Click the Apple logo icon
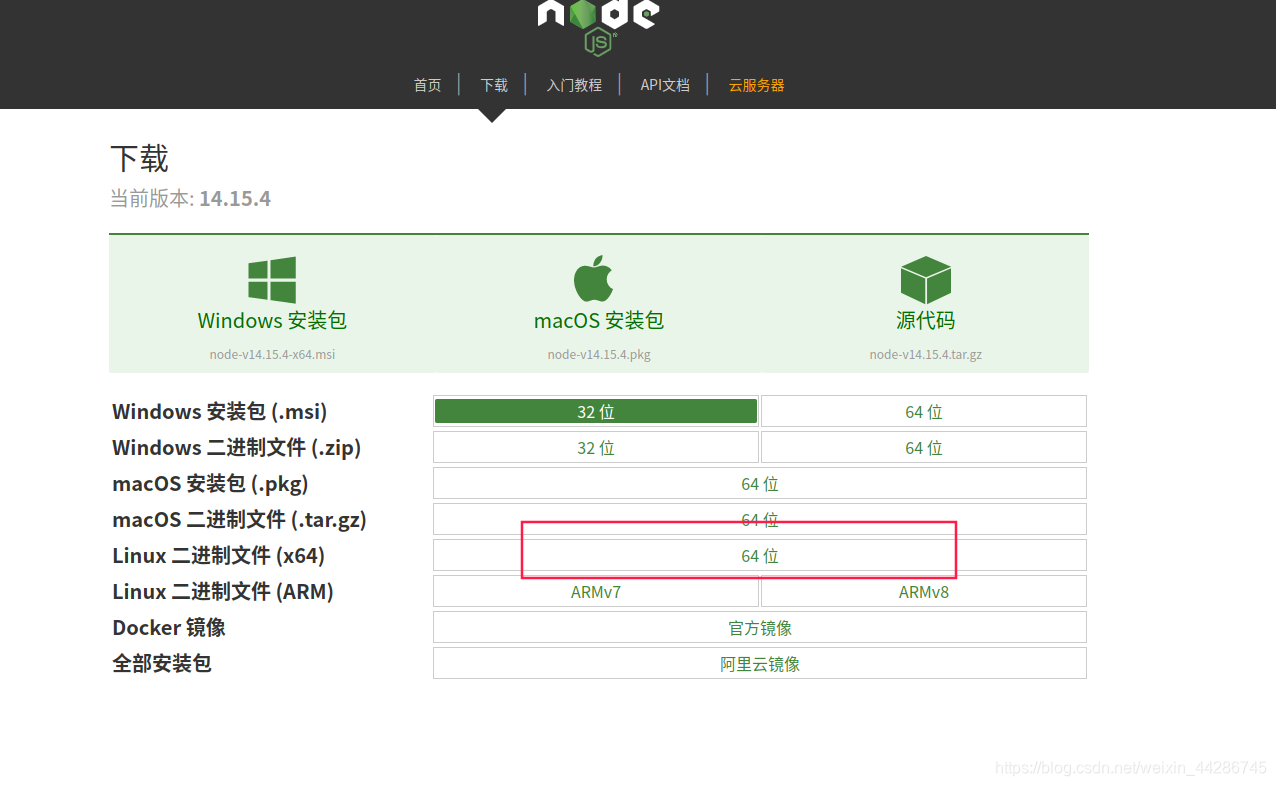 [594, 278]
